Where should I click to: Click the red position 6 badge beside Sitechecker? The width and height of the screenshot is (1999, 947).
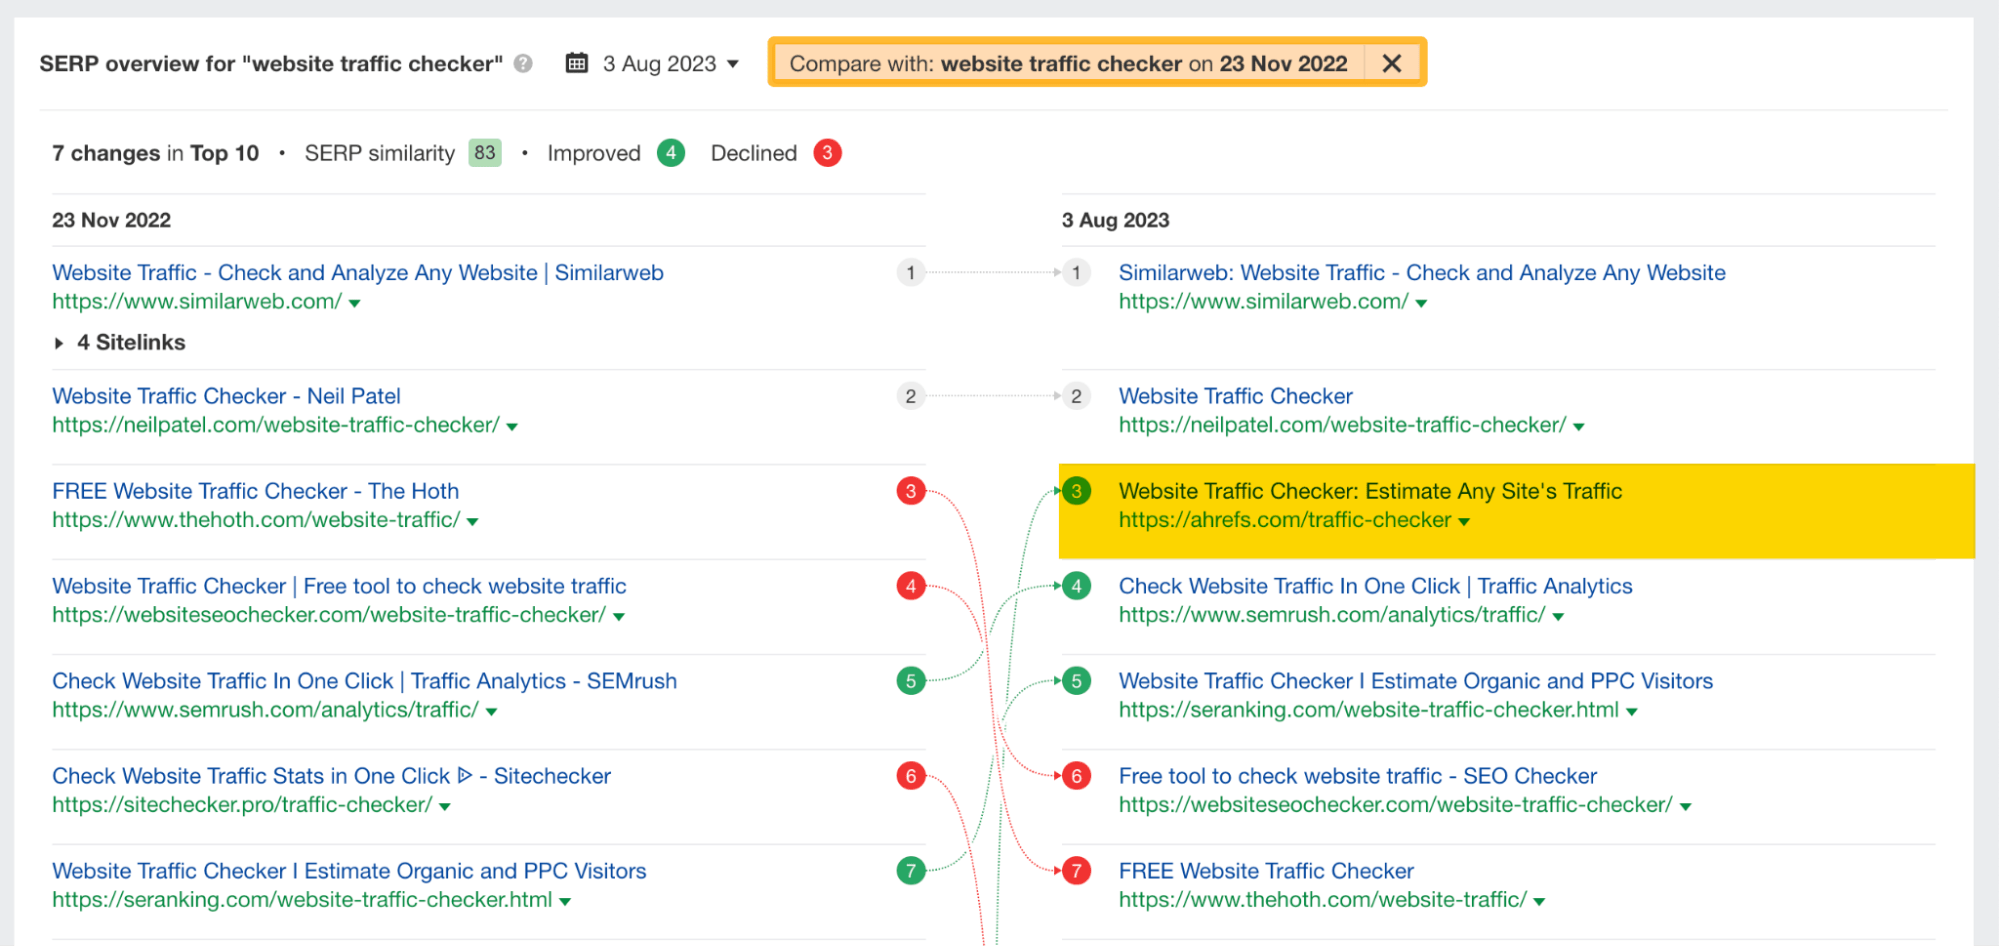coord(910,776)
